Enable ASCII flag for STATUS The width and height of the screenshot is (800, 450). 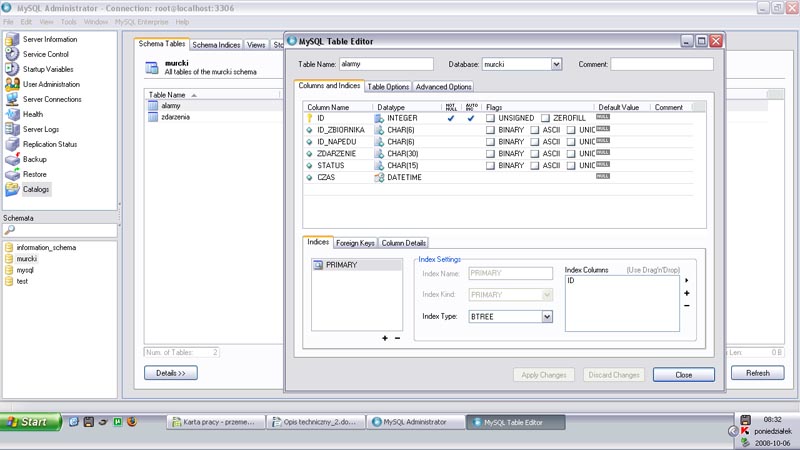tap(535, 166)
